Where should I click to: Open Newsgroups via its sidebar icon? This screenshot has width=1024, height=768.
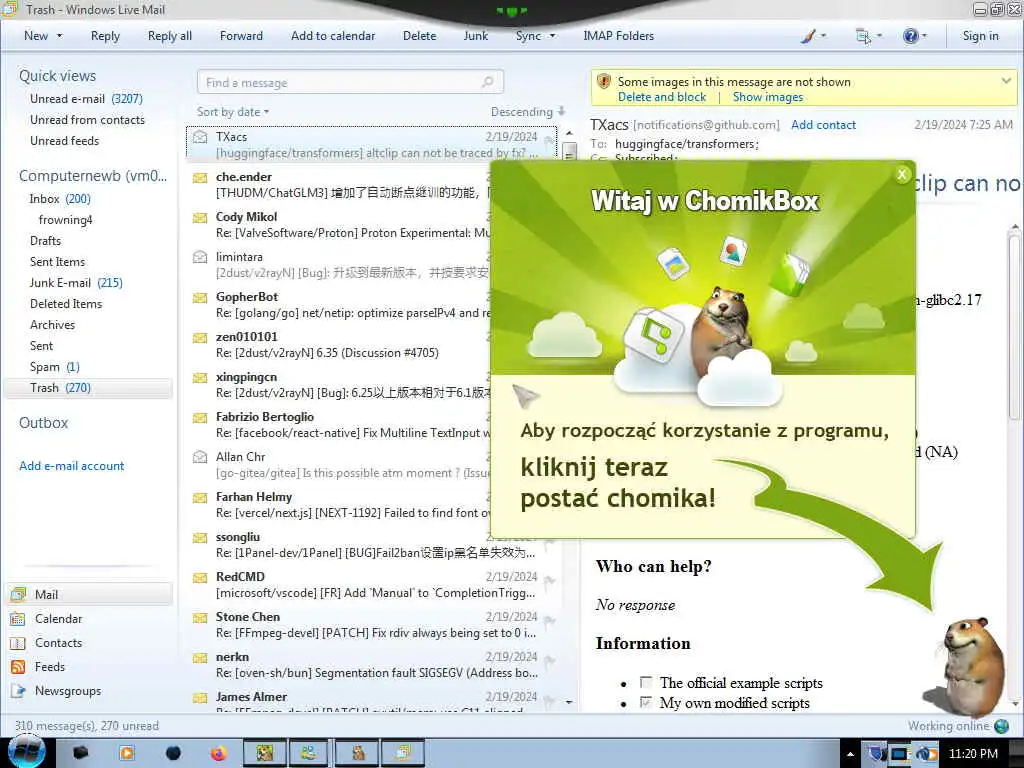click(x=18, y=691)
